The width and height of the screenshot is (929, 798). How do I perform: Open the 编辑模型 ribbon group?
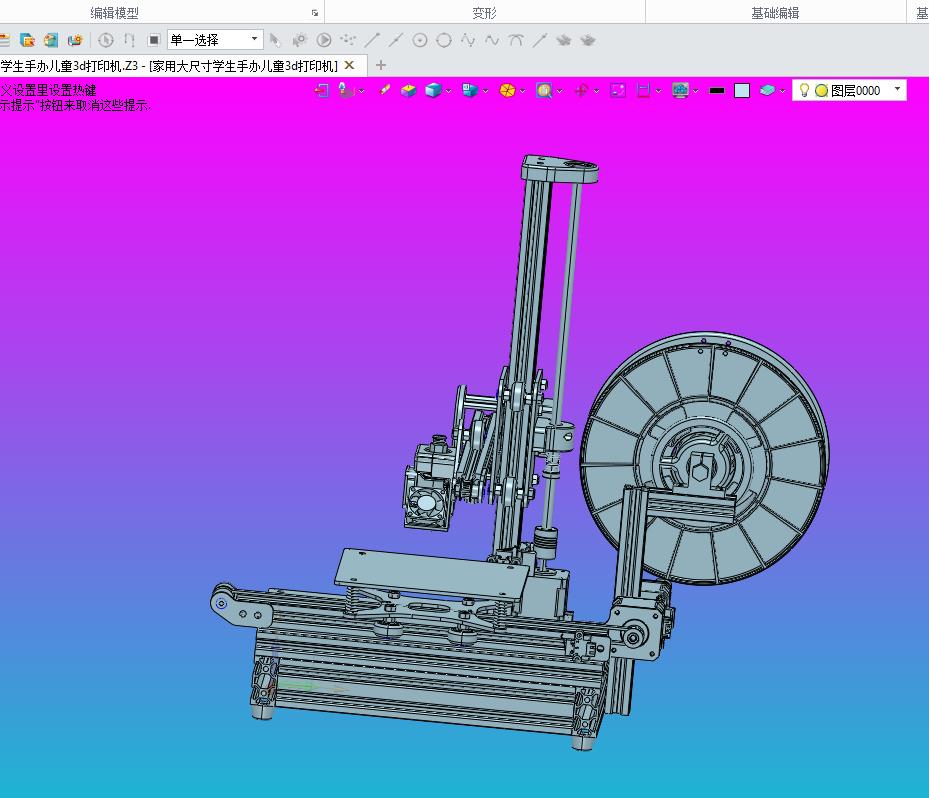point(114,12)
